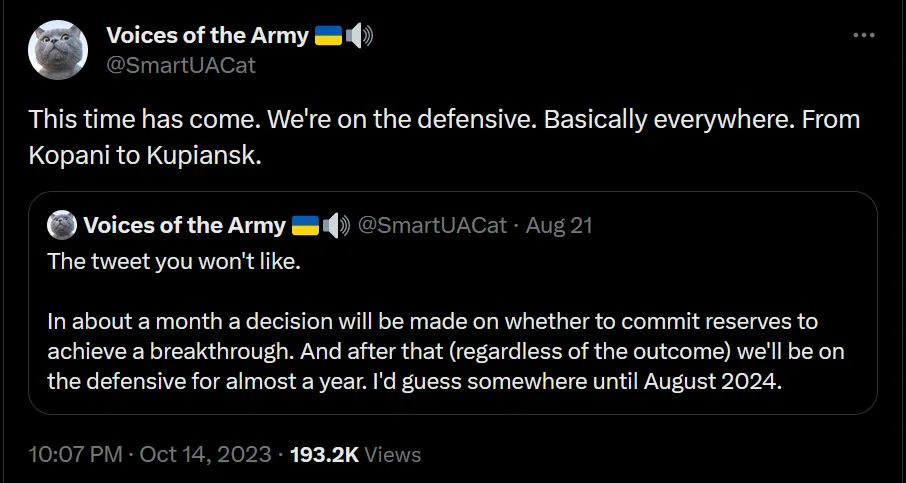906x483 pixels.
Task: View the 193.2K Views analytics
Action: (355, 454)
